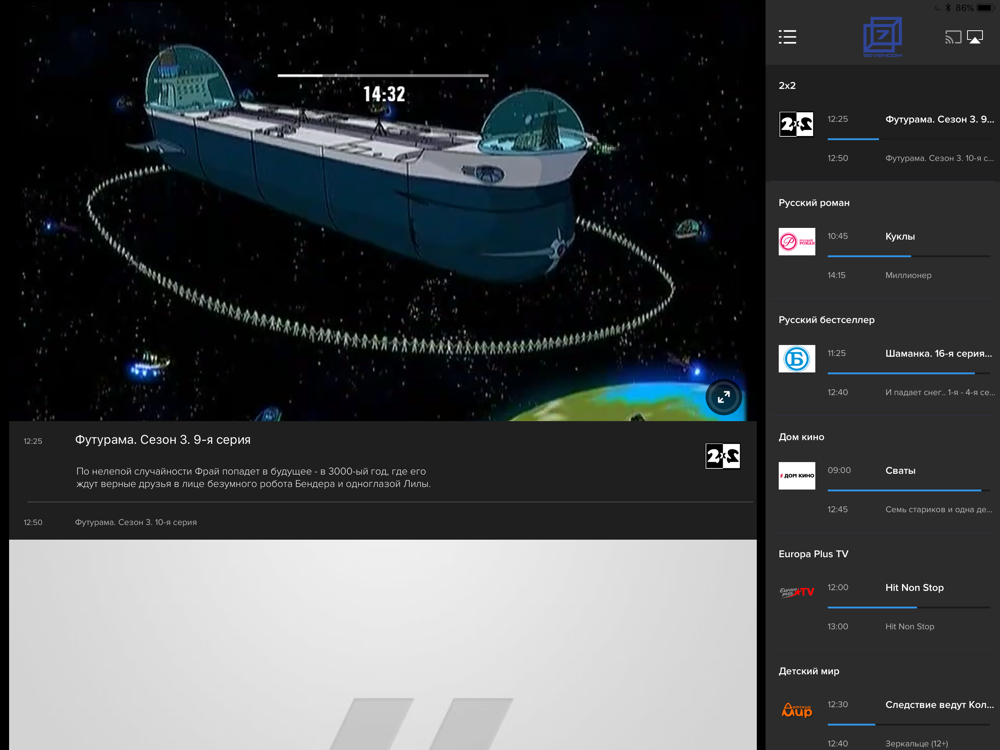Select the Русский роман channel logo
This screenshot has width=1000, height=750.
point(797,242)
